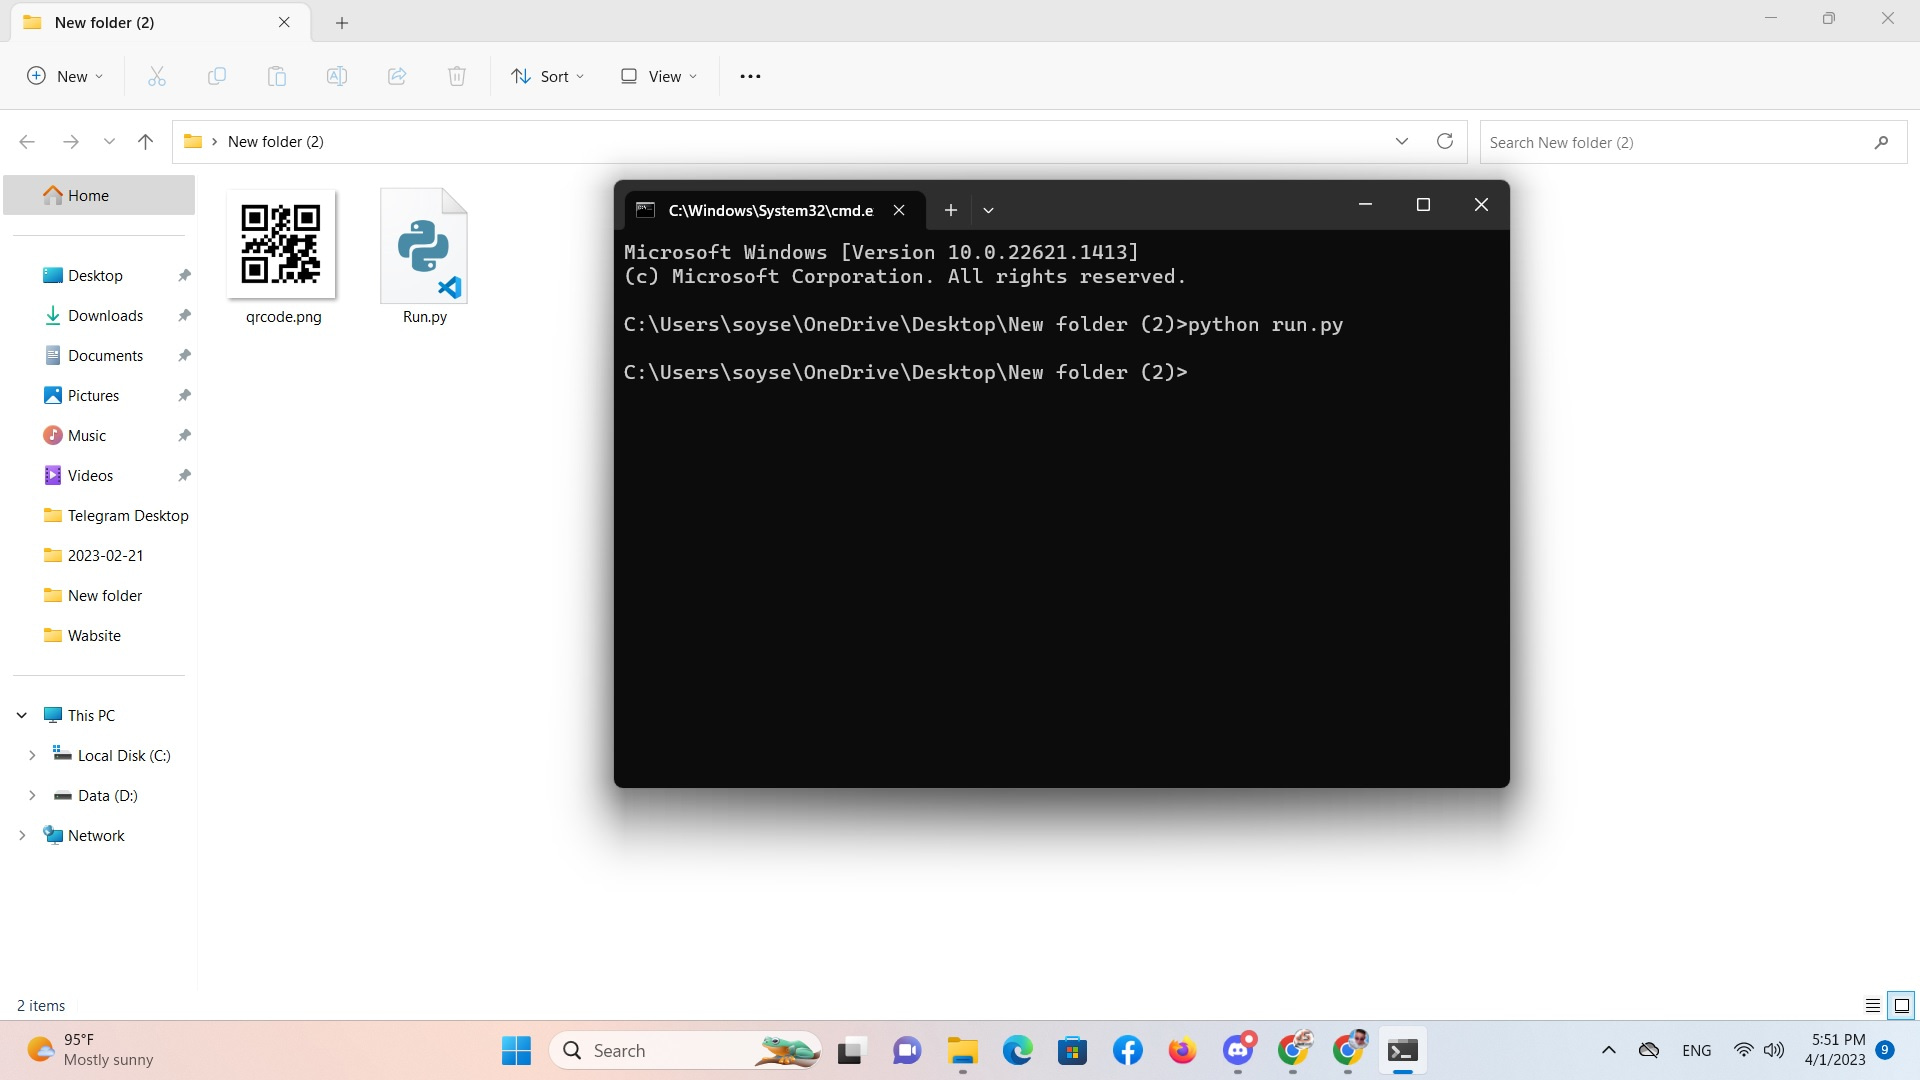Go forward with the right arrow

coord(71,142)
